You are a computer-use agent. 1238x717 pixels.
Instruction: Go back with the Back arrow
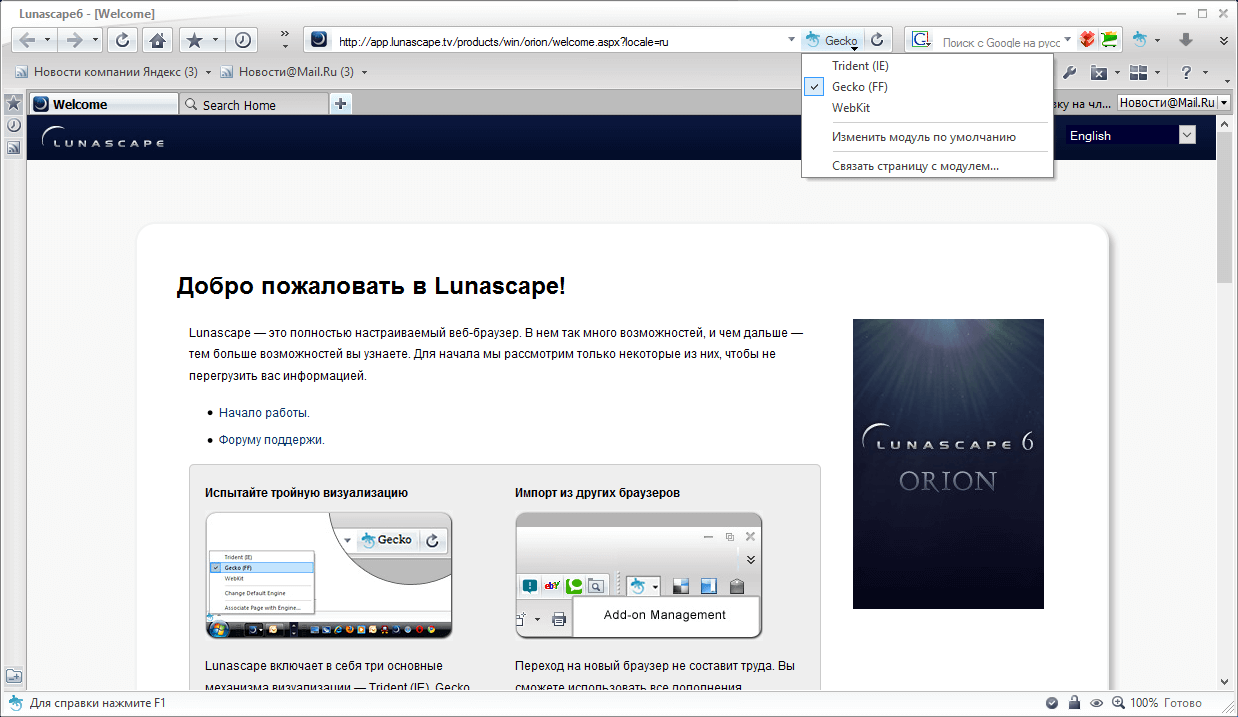point(27,40)
